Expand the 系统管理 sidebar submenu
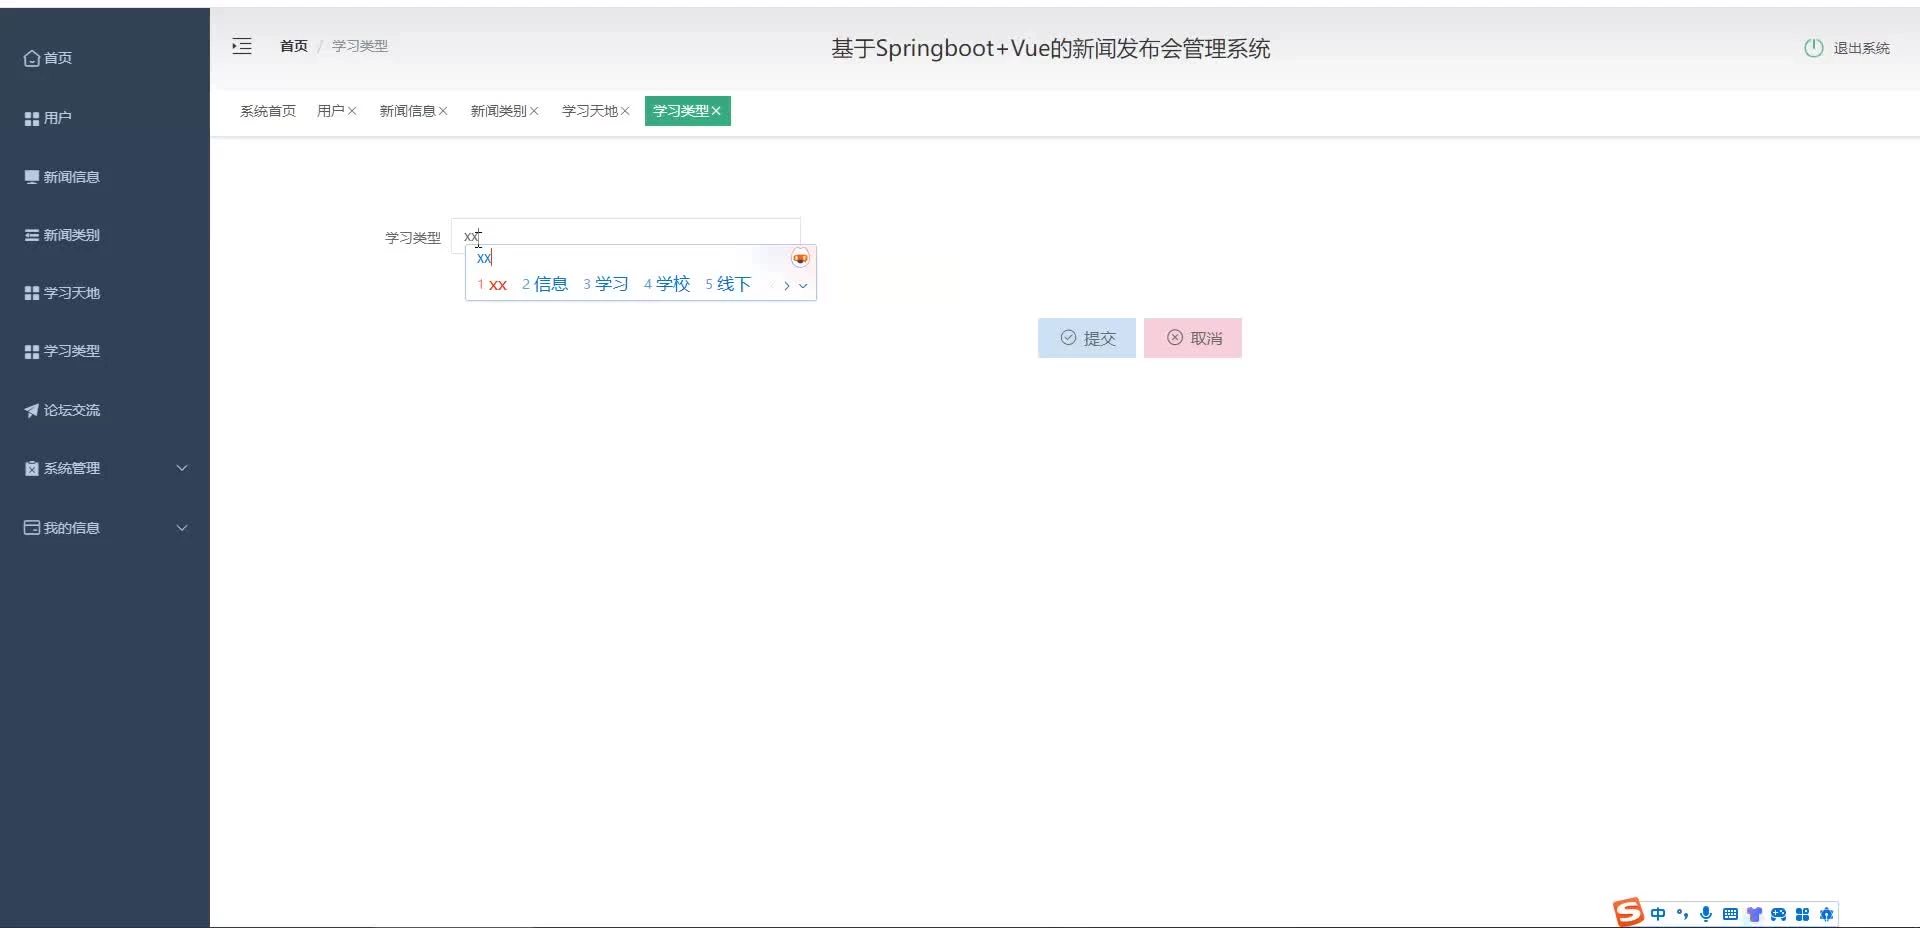 tap(105, 468)
